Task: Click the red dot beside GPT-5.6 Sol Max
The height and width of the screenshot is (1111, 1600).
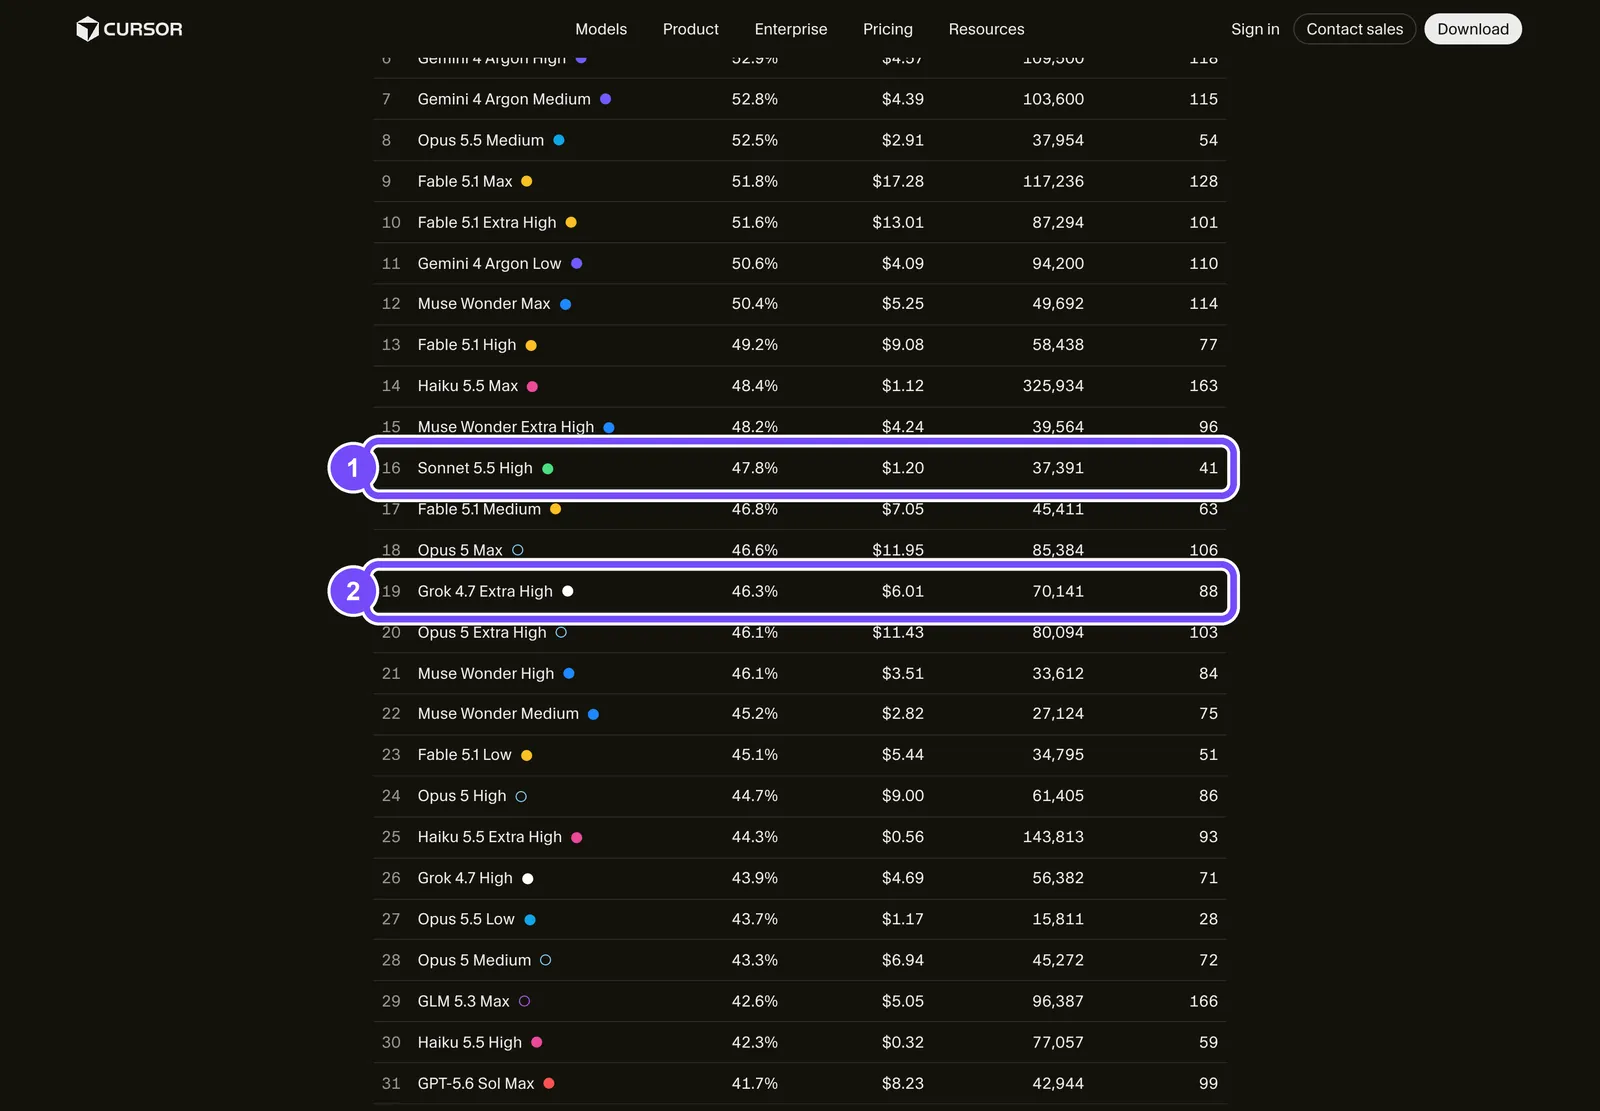Action: point(549,1083)
